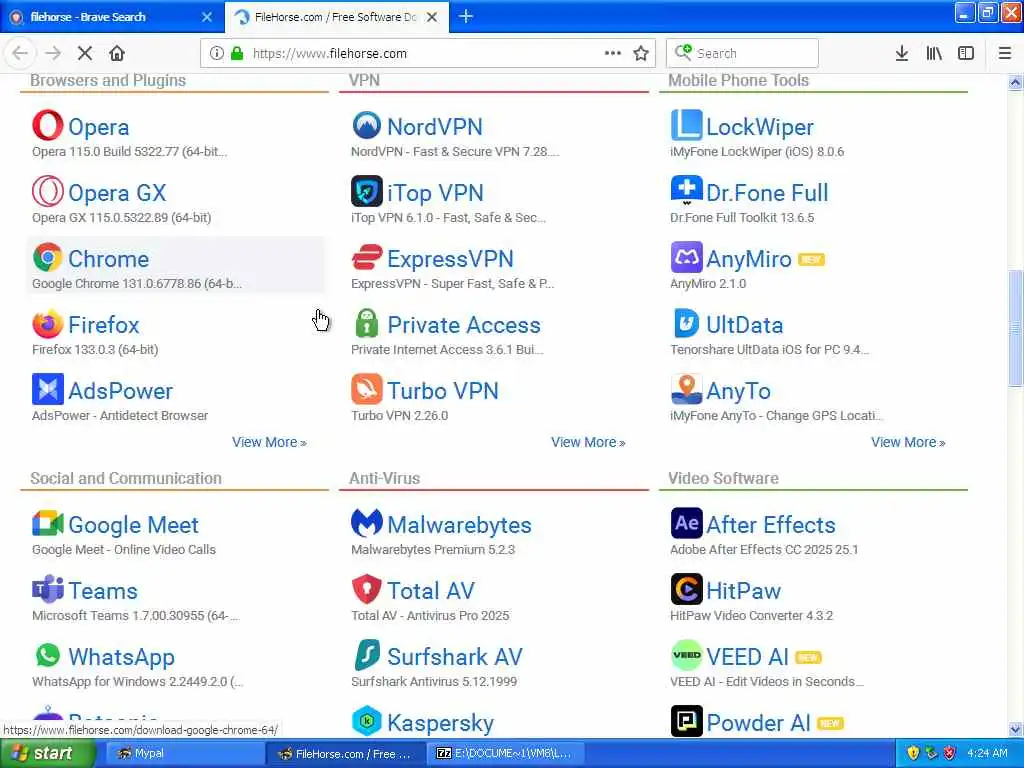Click the Turbo VPN logo icon
Viewport: 1024px width, 768px height.
point(366,389)
